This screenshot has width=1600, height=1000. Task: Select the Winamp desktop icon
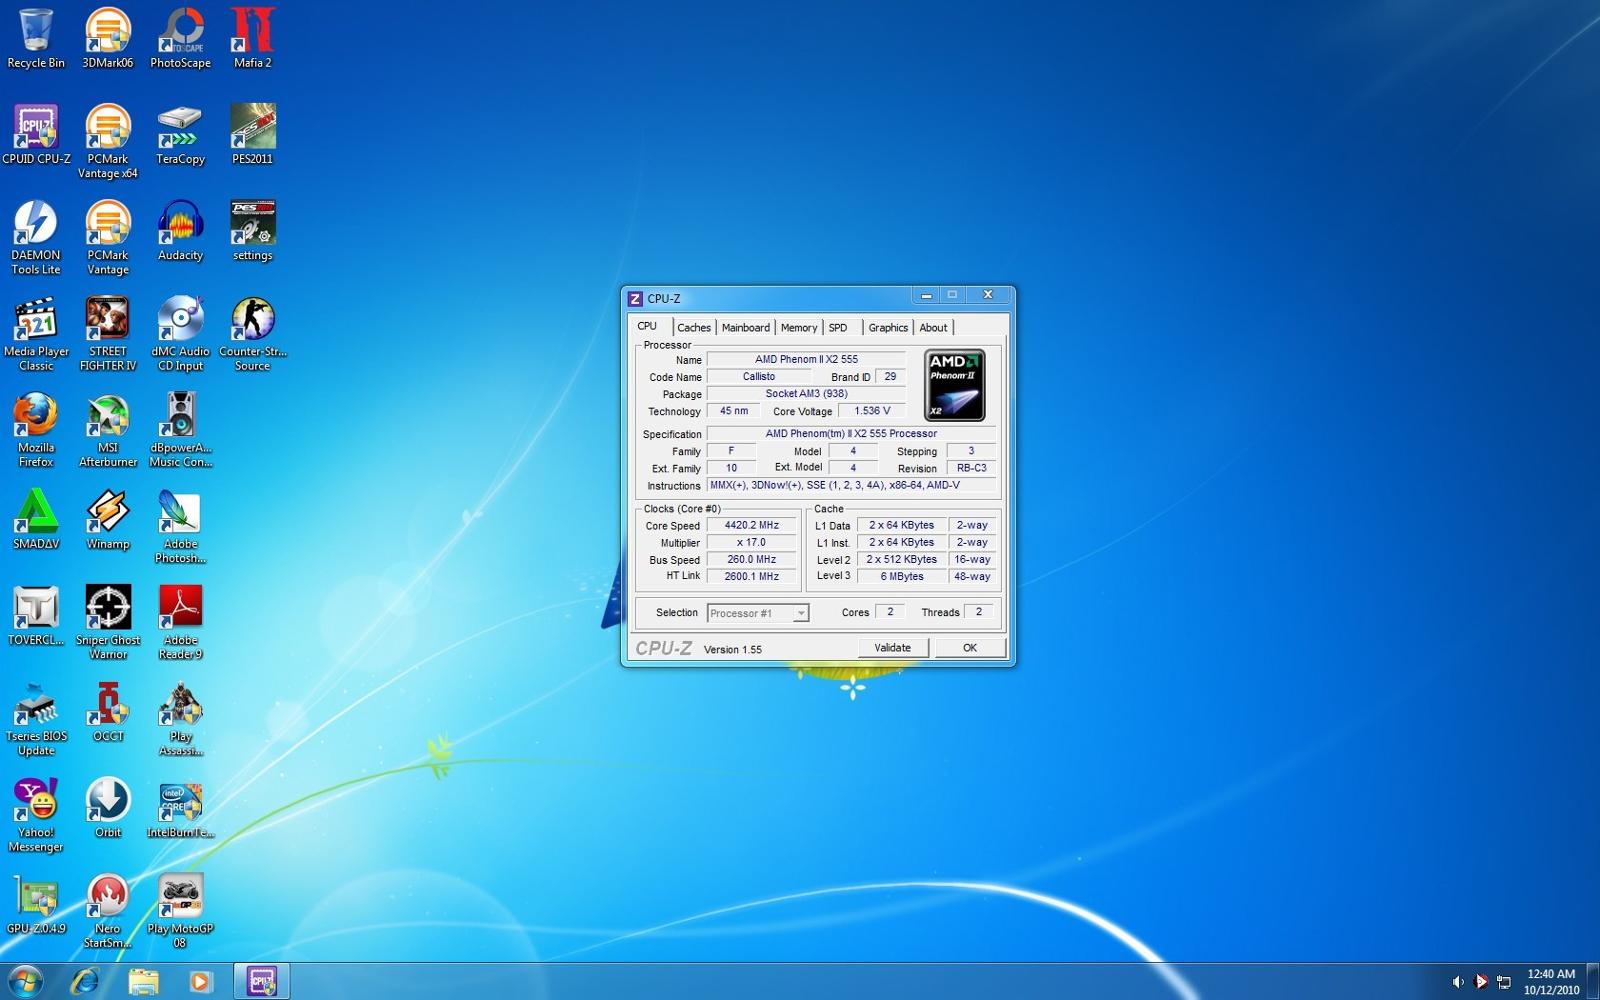coord(108,519)
